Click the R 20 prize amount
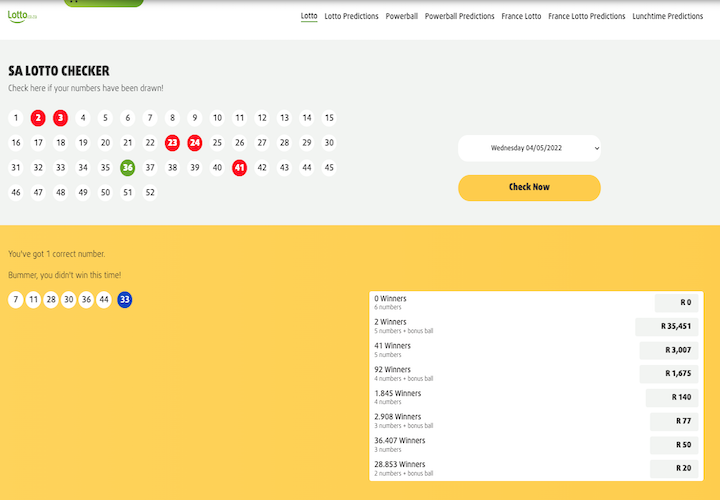The image size is (720, 500). (x=674, y=469)
